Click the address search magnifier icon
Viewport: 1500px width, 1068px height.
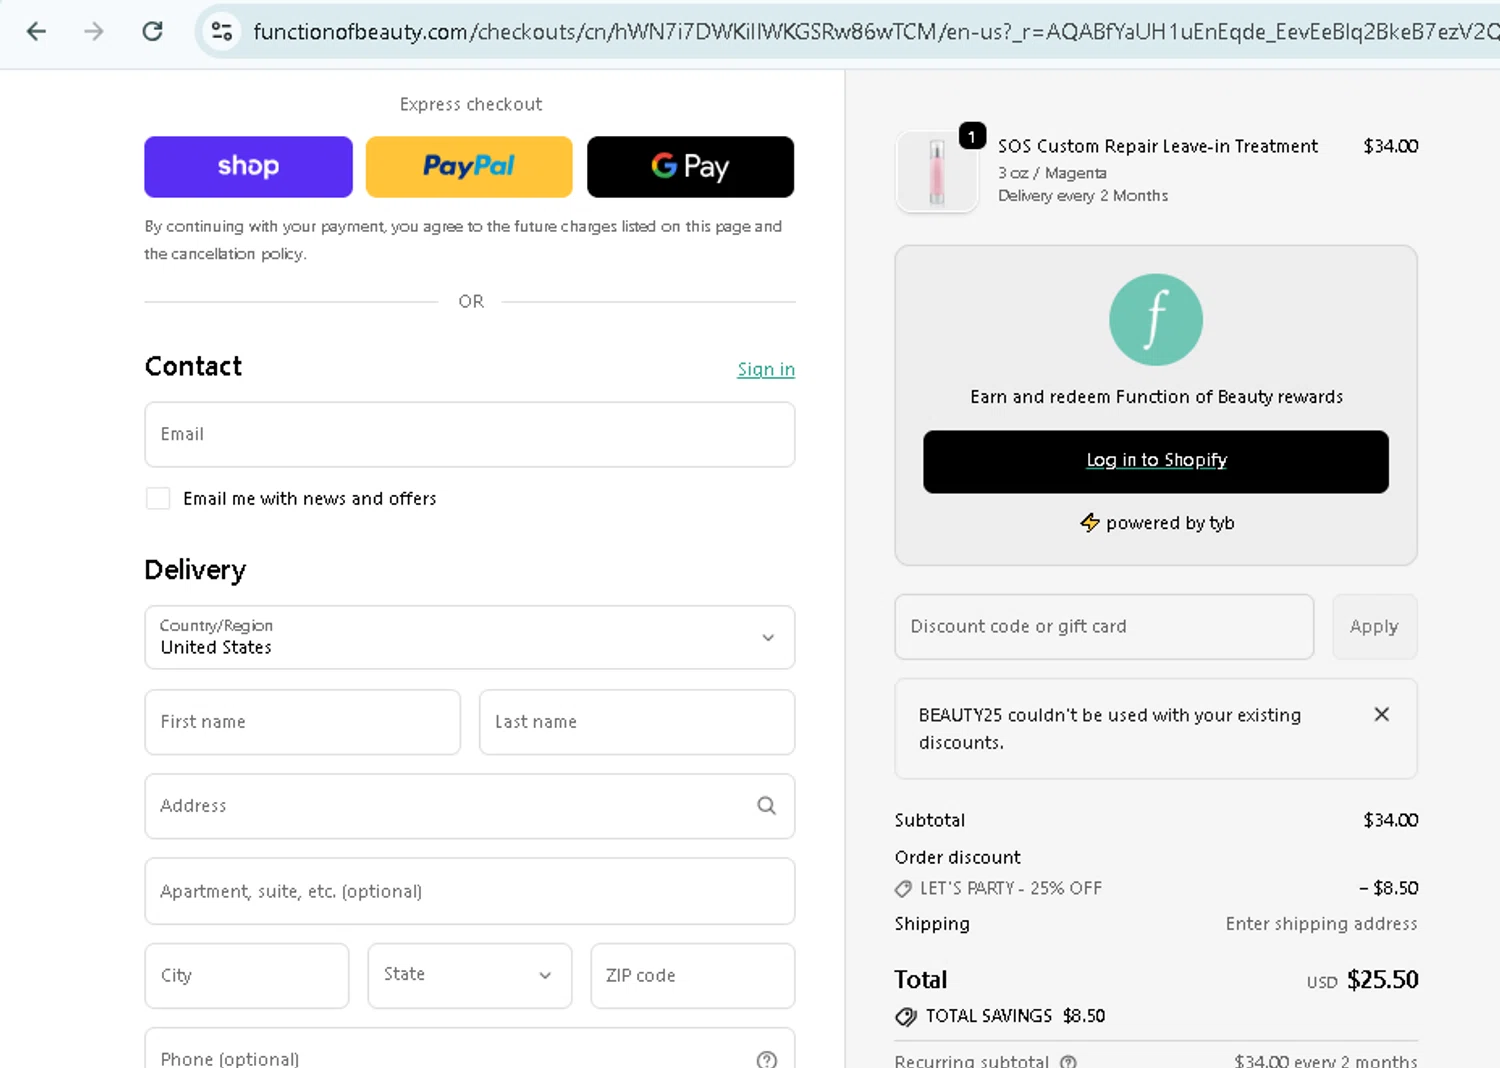coord(766,806)
